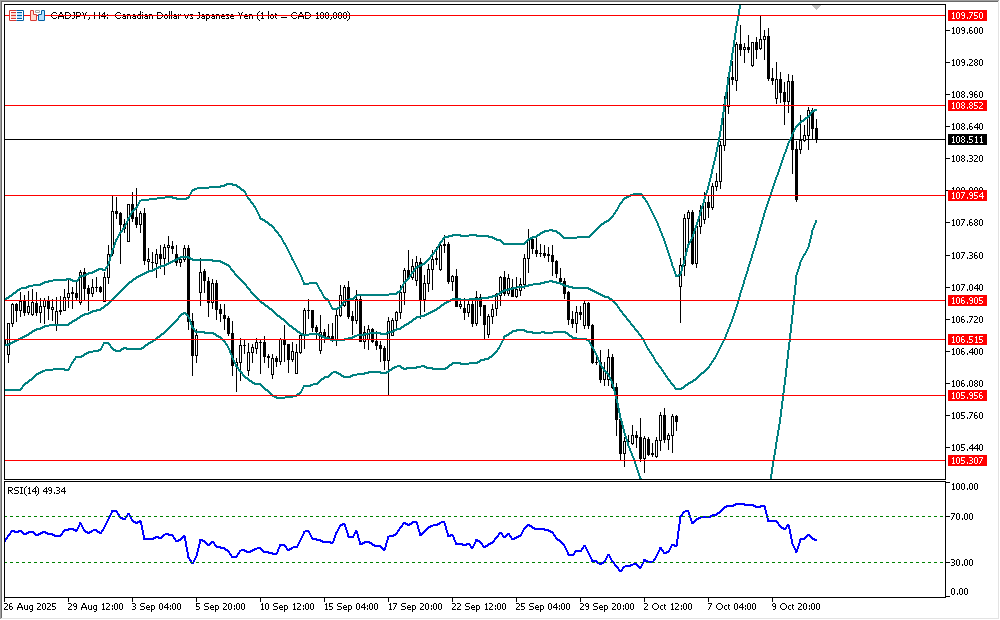Select the 108.852 resistance level label
The height and width of the screenshot is (620, 1000).
[965, 105]
